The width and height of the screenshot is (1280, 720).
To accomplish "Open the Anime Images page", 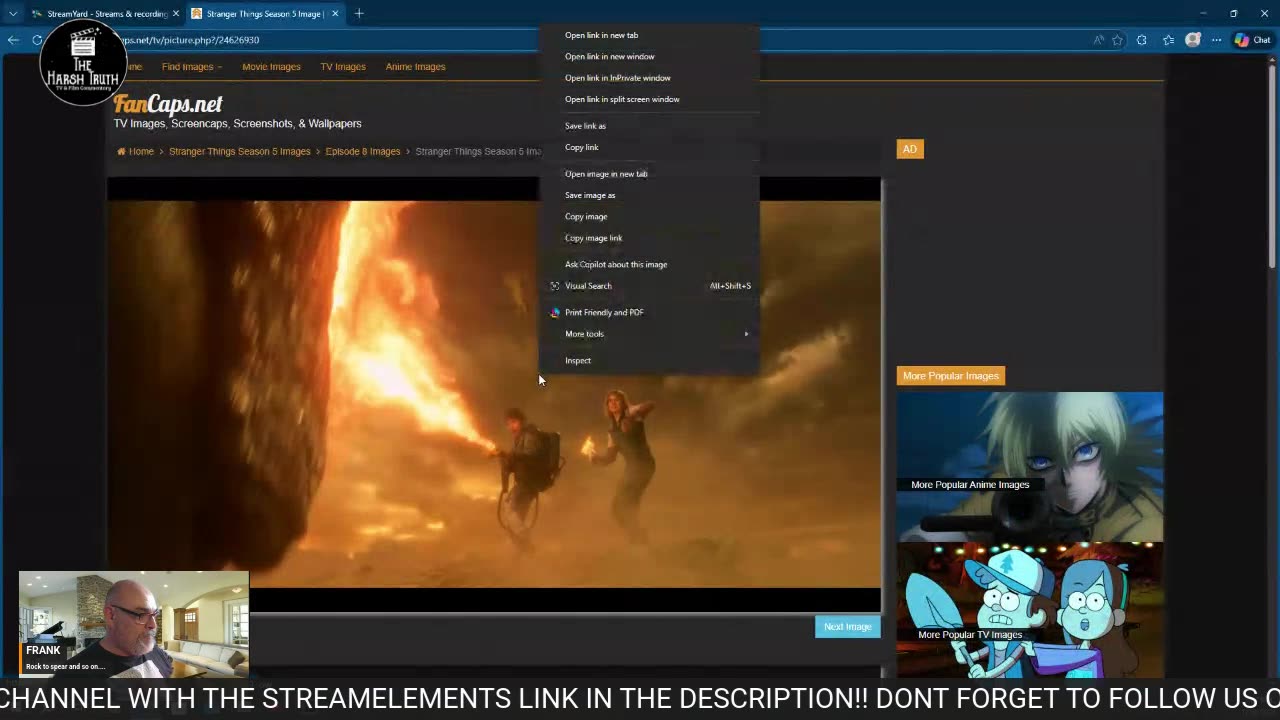I will [x=415, y=67].
